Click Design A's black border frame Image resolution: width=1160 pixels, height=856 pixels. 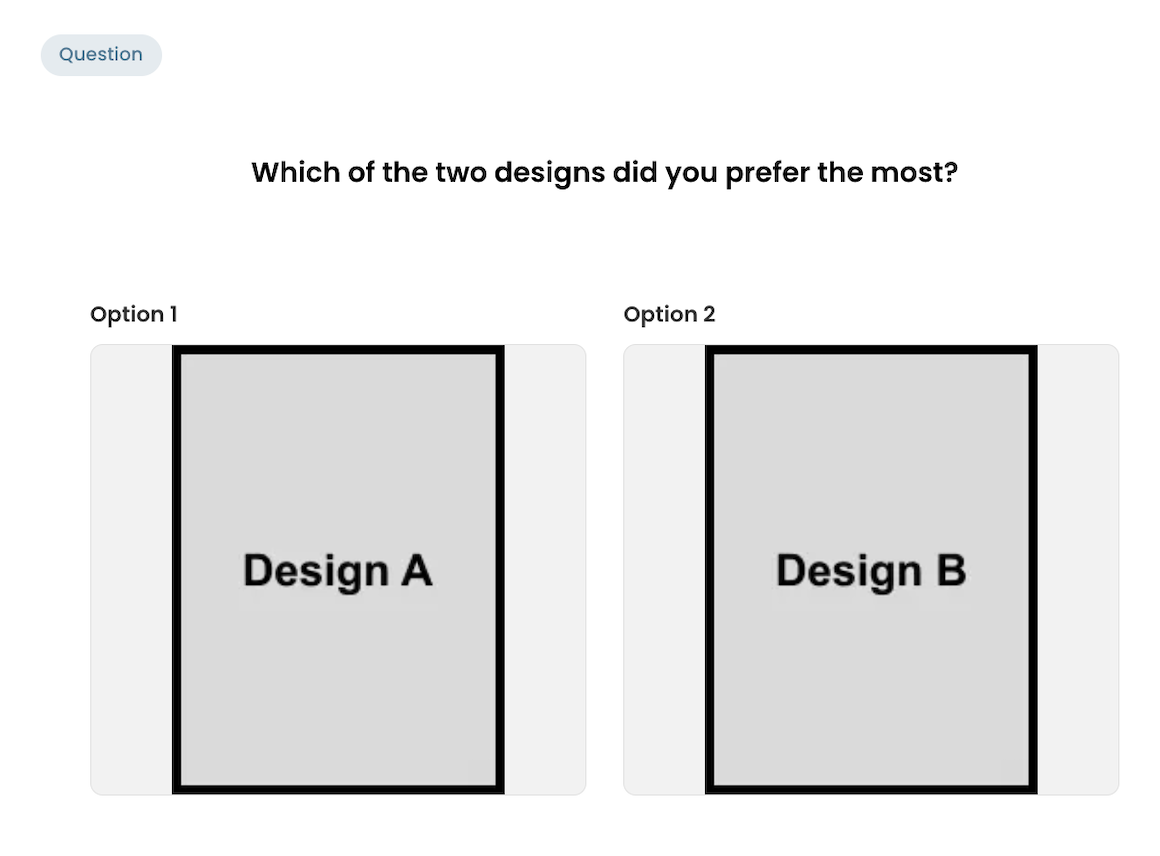click(176, 570)
